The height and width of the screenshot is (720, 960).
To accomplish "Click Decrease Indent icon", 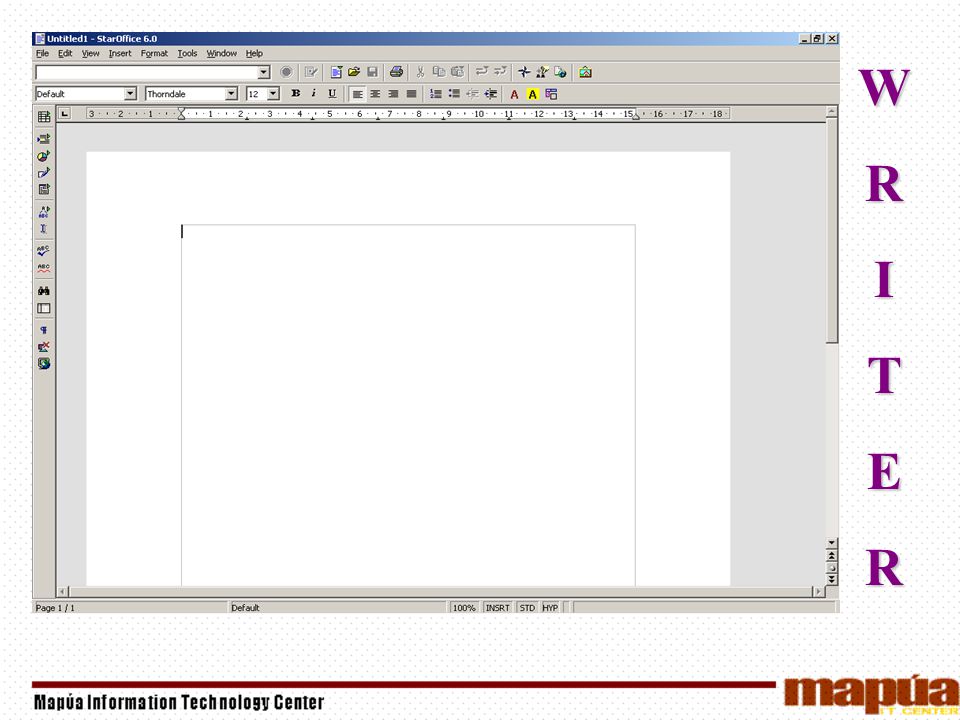I will 472,94.
